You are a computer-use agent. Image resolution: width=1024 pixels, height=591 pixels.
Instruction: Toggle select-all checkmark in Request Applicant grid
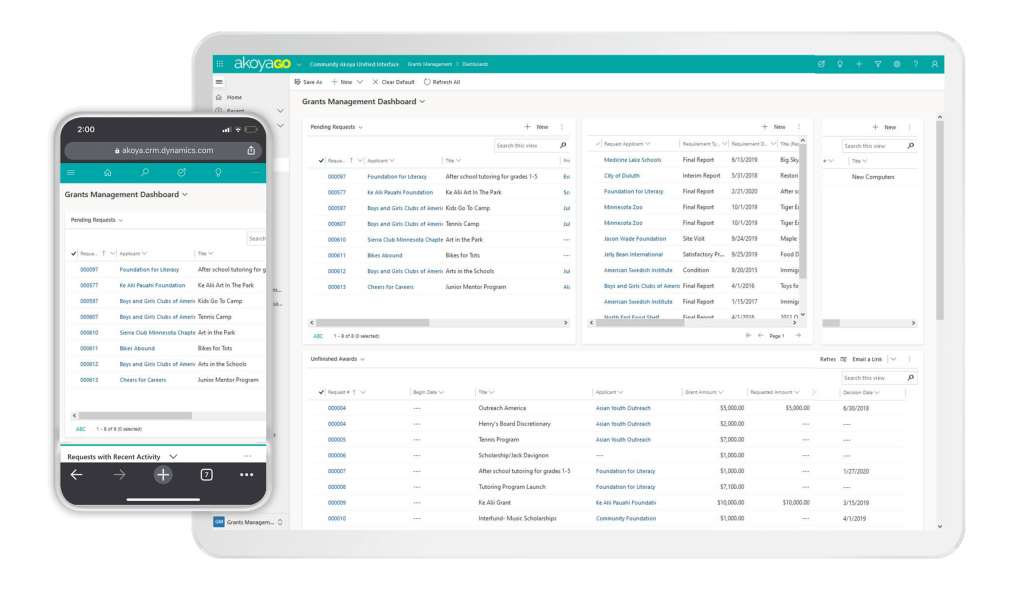pos(598,144)
